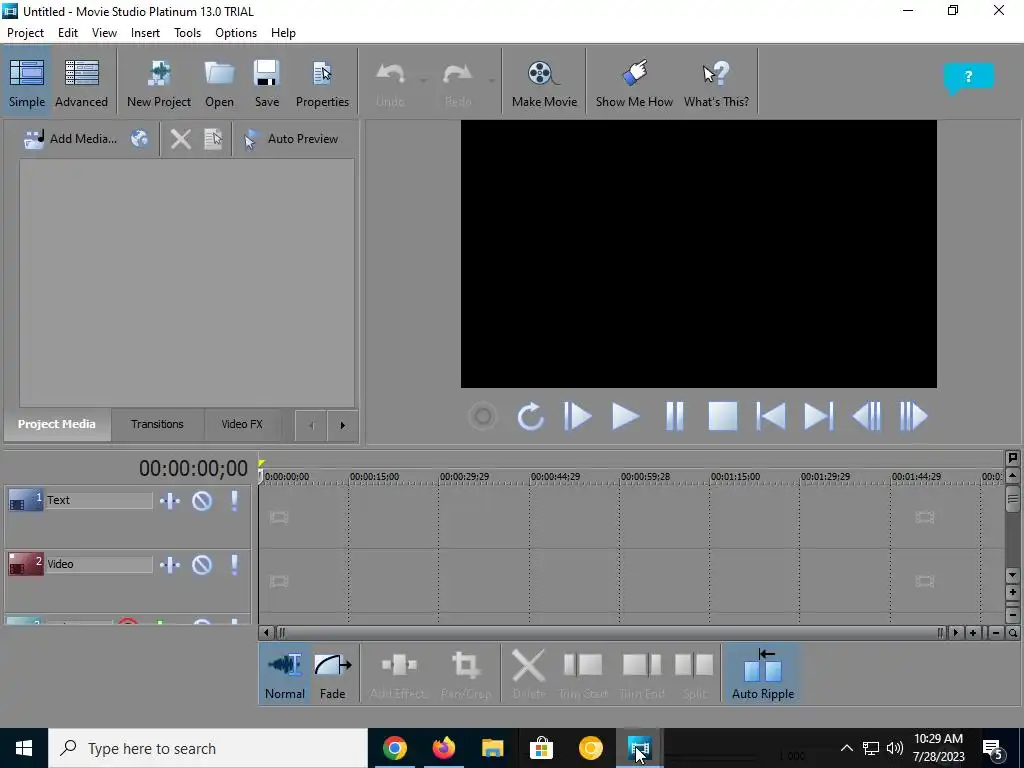Open Track Motion on Video track
Viewport: 1024px width, 768px height.
tap(170, 565)
